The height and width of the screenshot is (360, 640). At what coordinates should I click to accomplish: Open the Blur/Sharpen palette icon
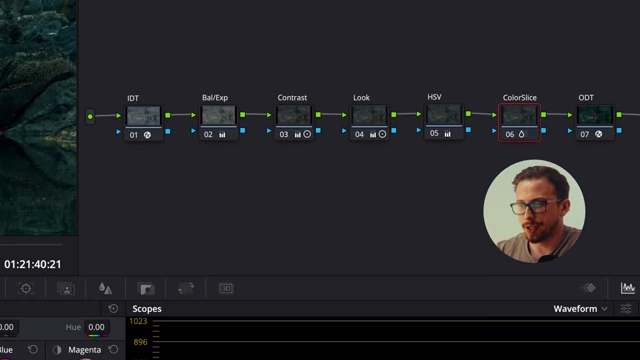(105, 289)
